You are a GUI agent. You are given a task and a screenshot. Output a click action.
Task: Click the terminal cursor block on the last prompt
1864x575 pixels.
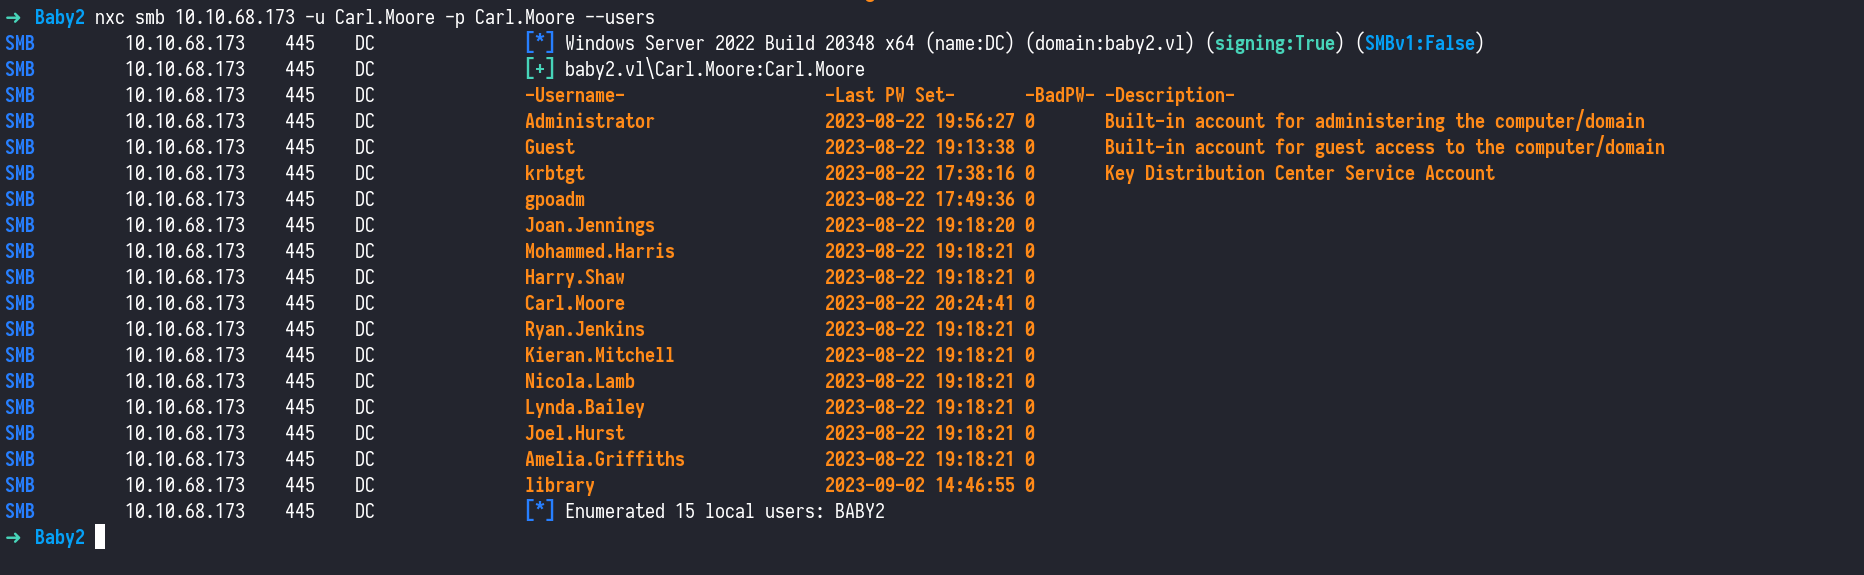point(100,537)
